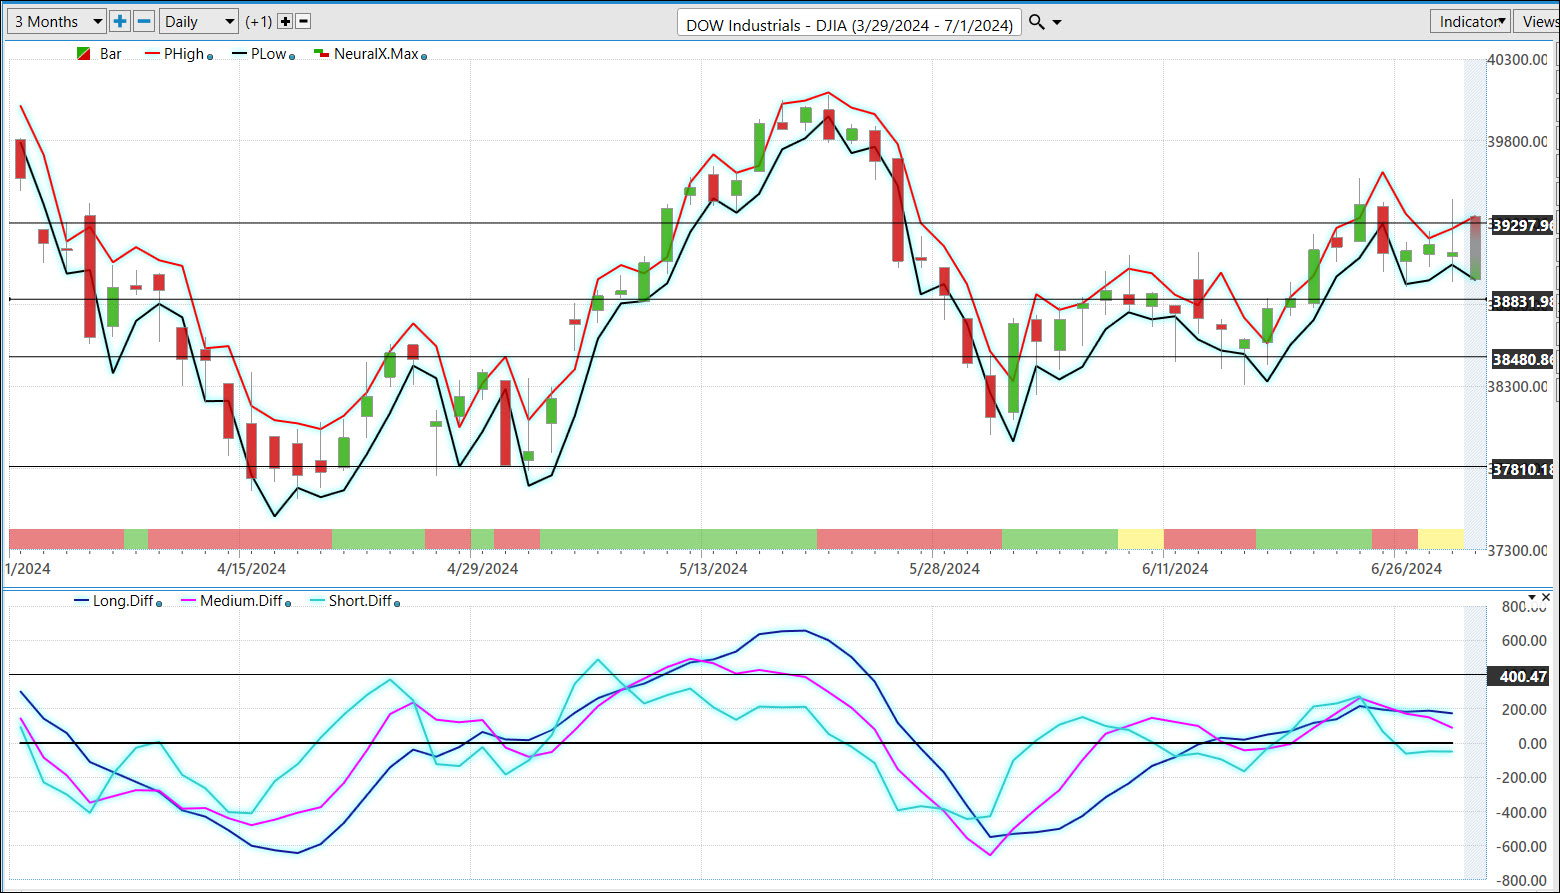The width and height of the screenshot is (1560, 893).
Task: Select the 37810.18 price level marker
Action: tap(1521, 469)
